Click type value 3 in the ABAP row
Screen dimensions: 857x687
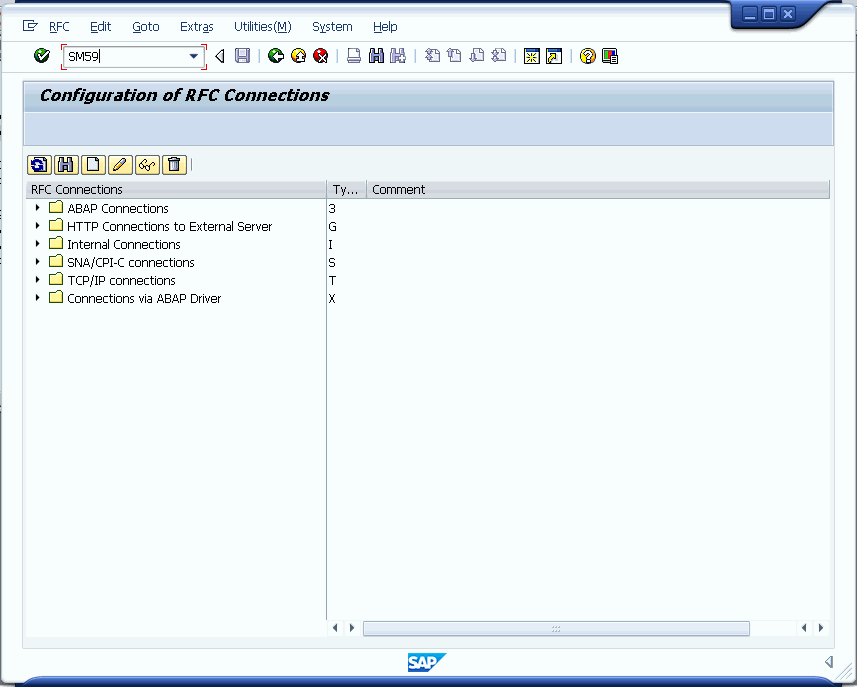pyautogui.click(x=332, y=208)
